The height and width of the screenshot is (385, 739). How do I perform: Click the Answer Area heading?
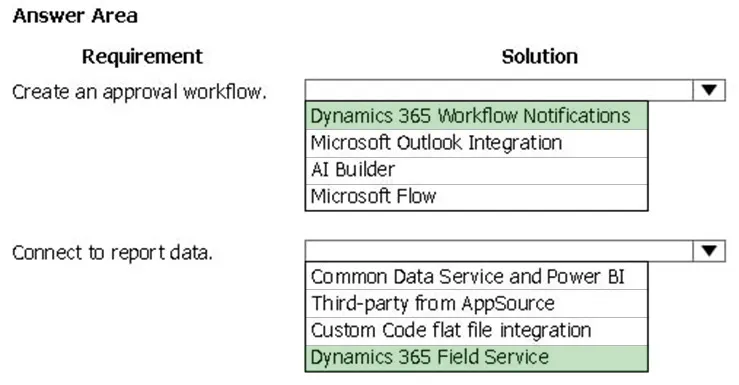[75, 16]
